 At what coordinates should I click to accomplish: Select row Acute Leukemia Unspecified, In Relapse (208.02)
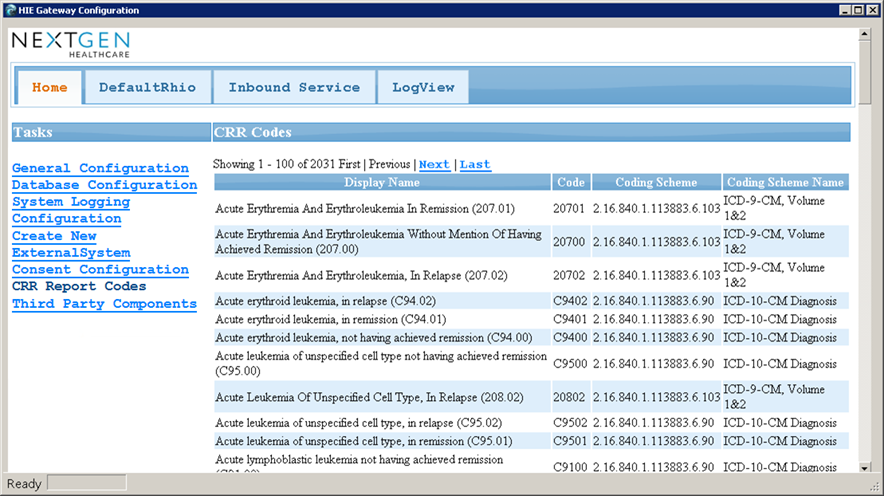[532, 397]
